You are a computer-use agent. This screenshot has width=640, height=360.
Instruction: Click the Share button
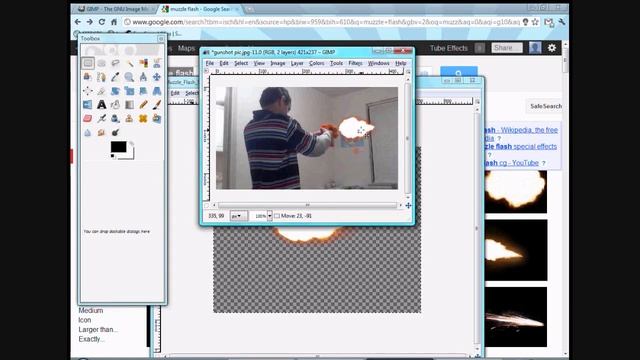507,48
